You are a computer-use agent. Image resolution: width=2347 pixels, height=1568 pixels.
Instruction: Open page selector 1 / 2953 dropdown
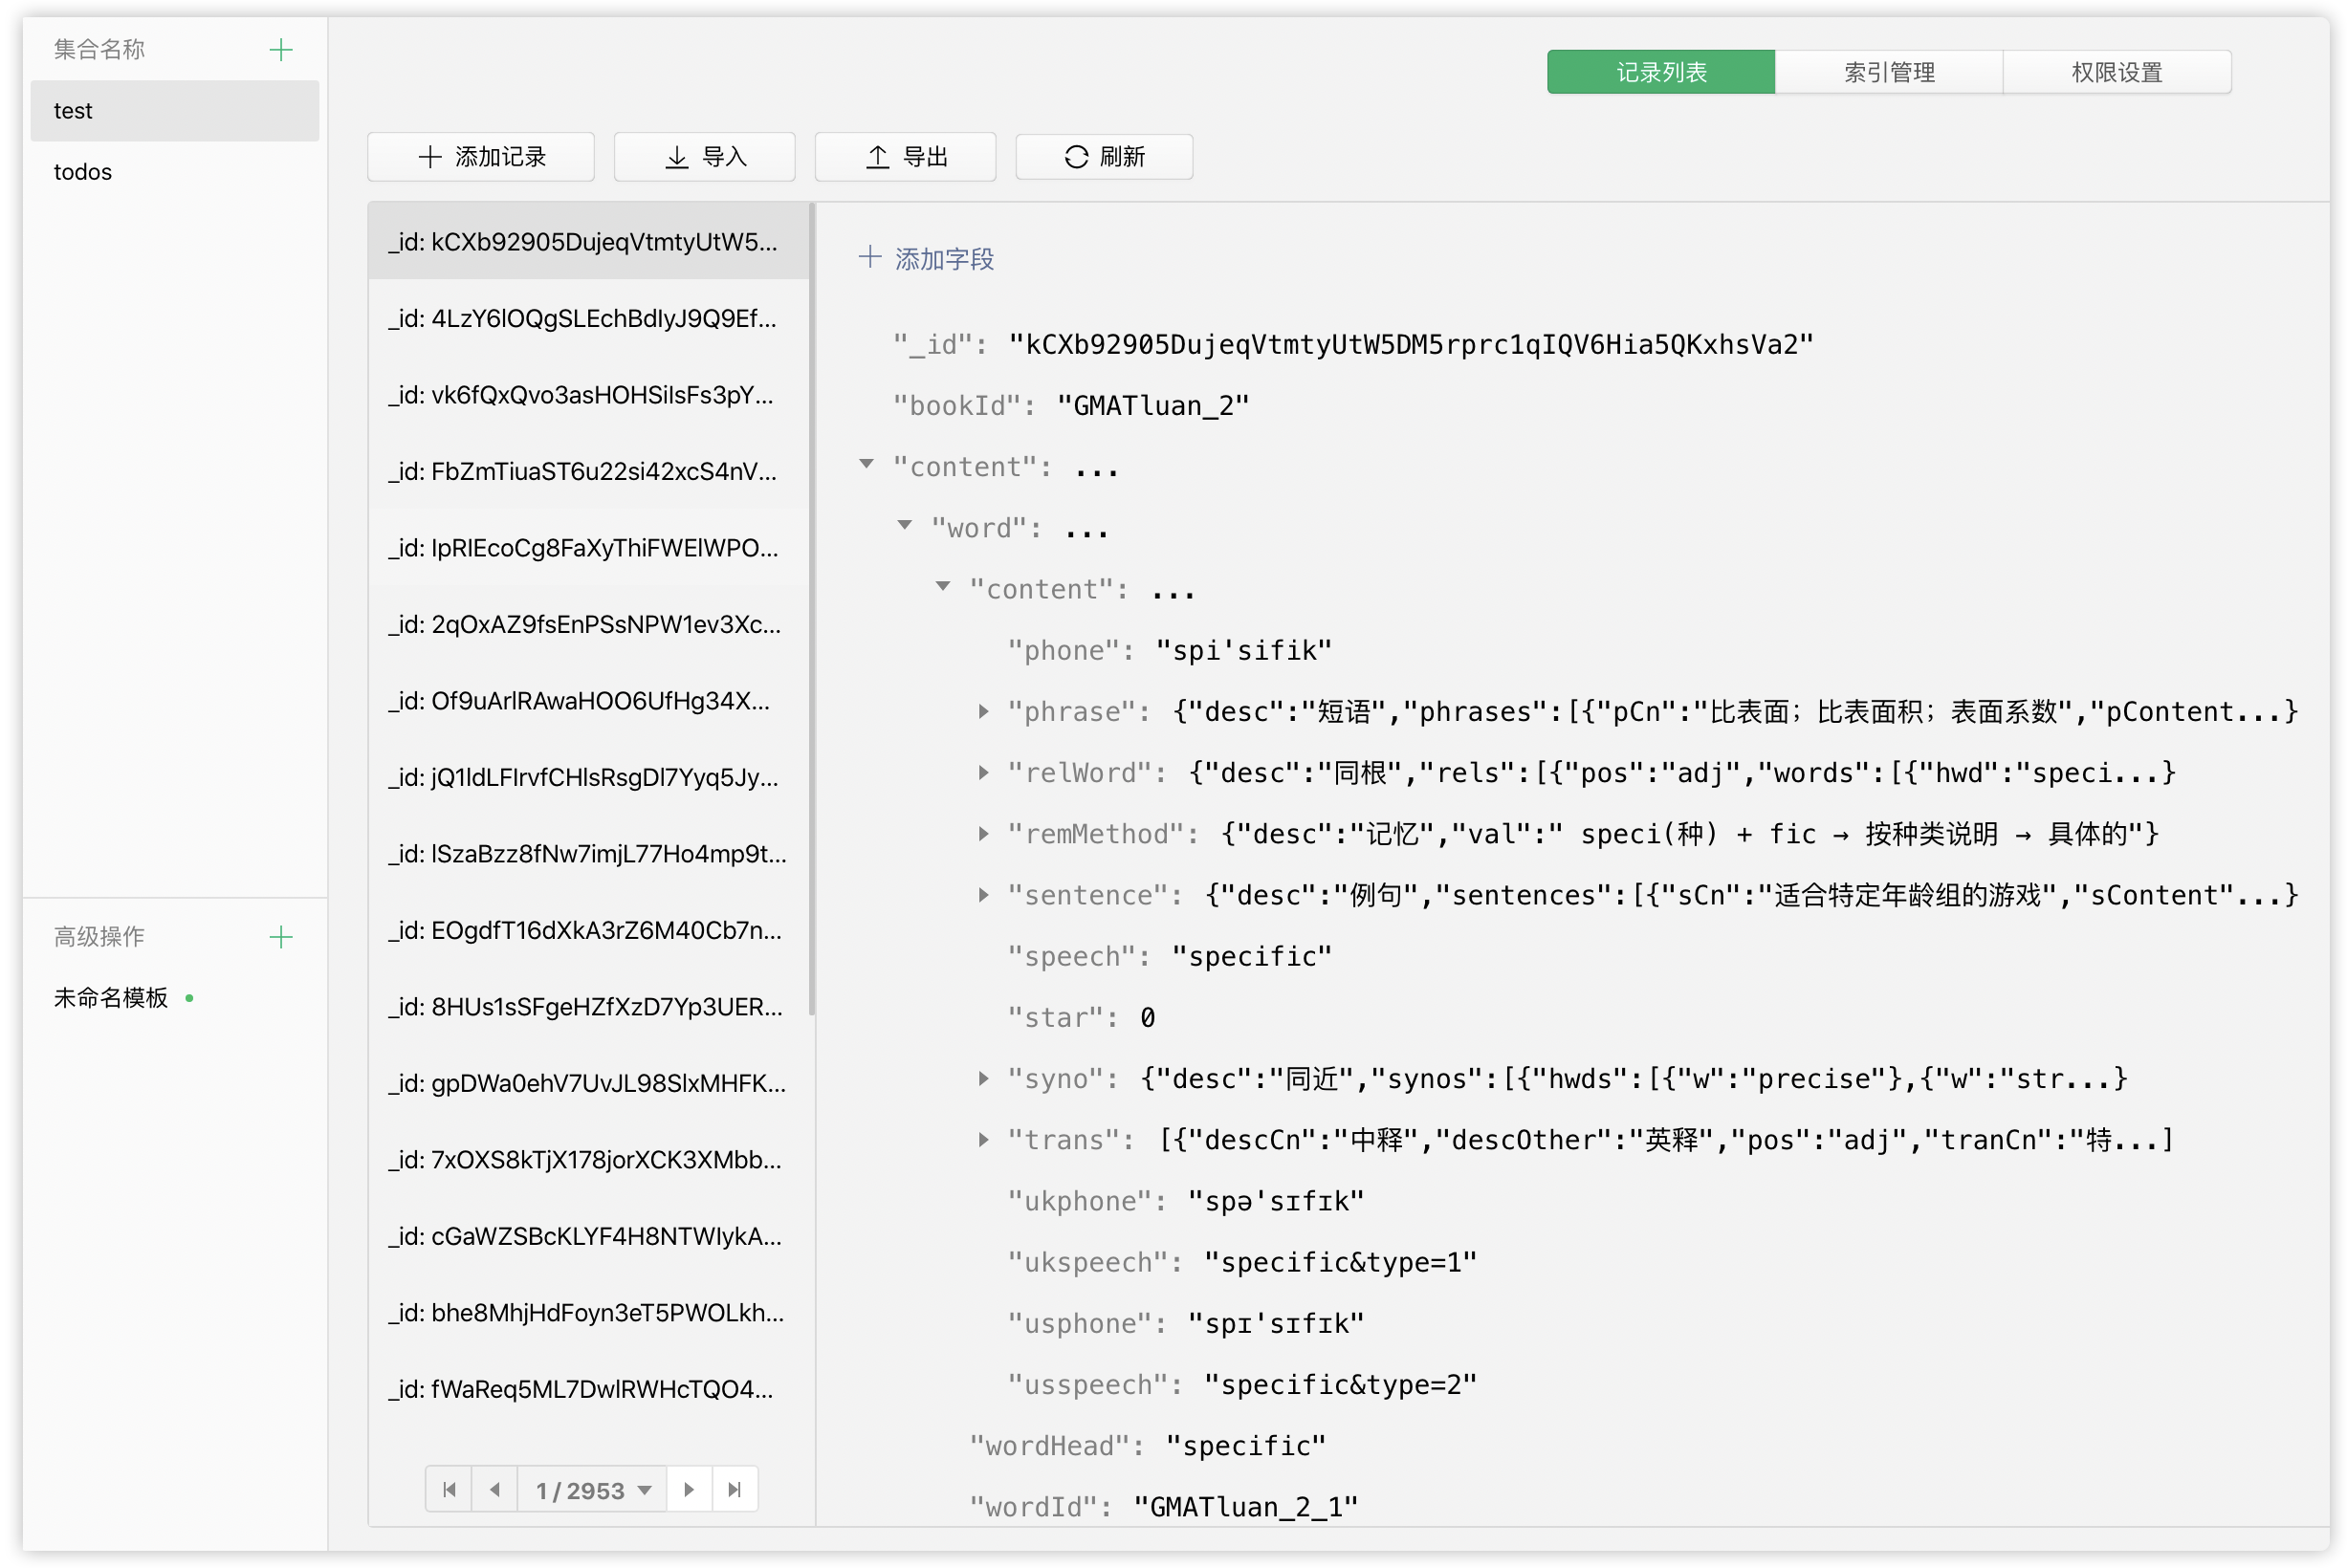592,1490
